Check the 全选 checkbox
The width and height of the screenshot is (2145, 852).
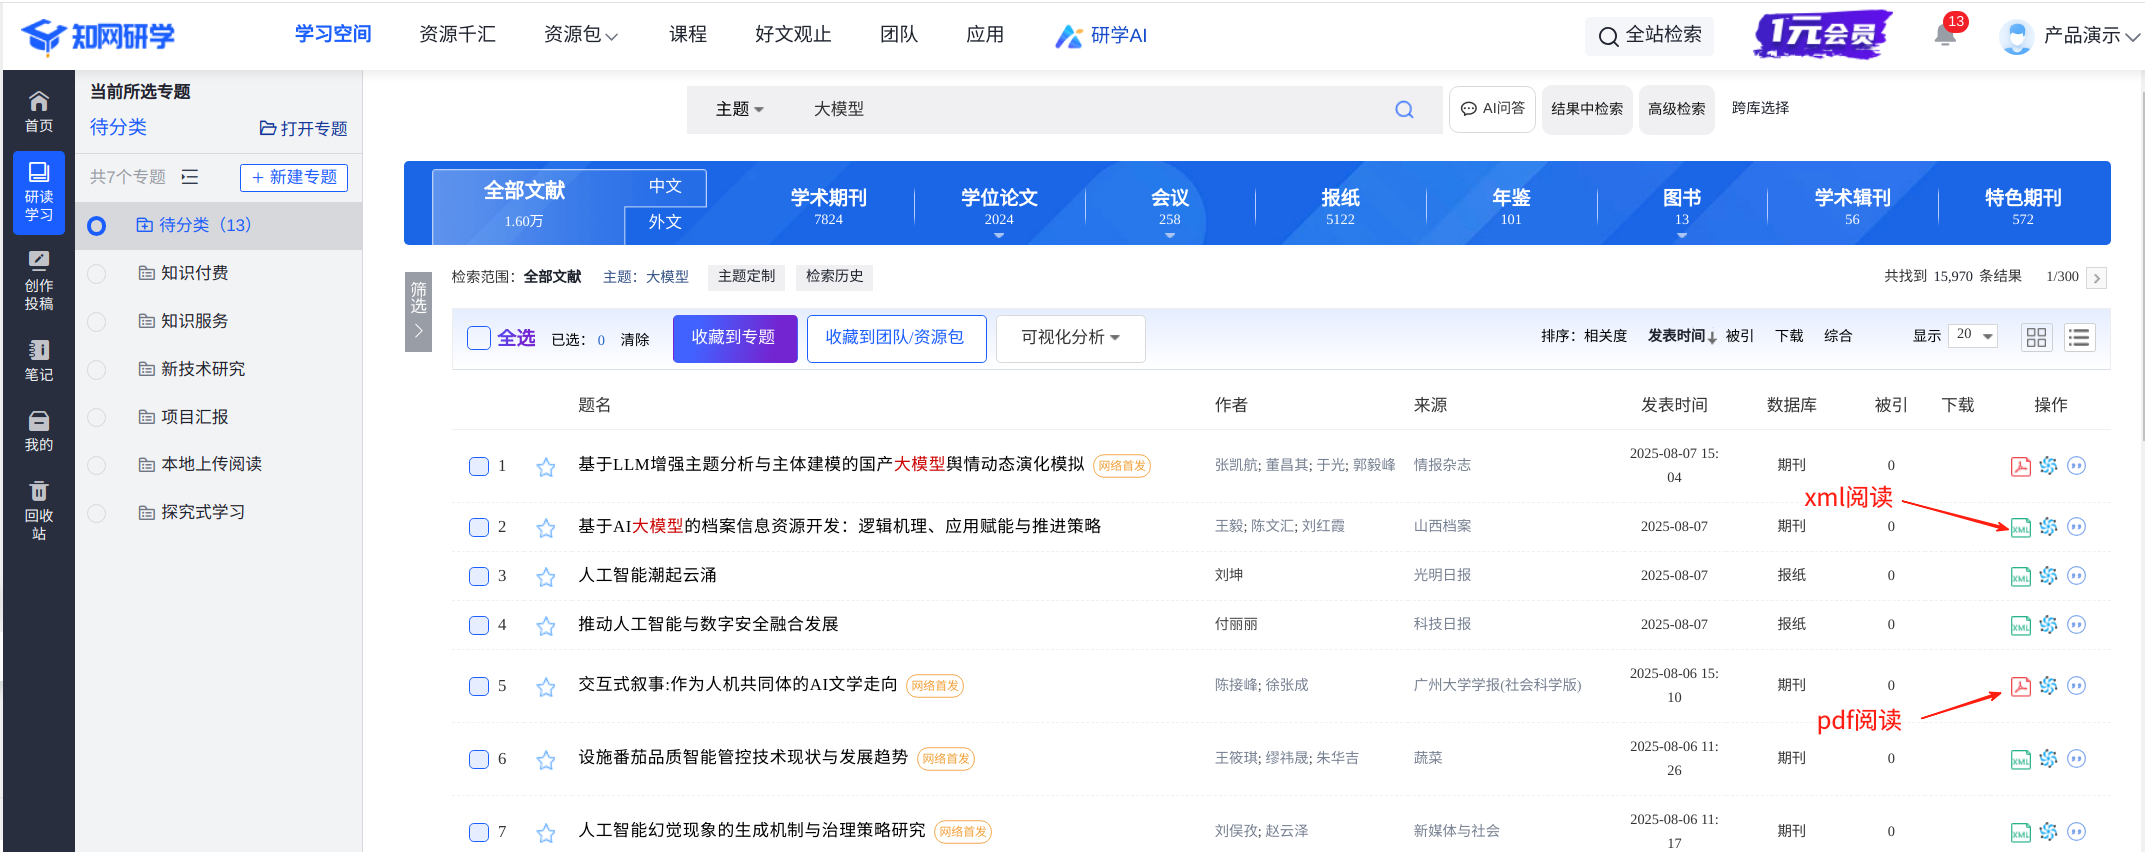click(x=479, y=338)
